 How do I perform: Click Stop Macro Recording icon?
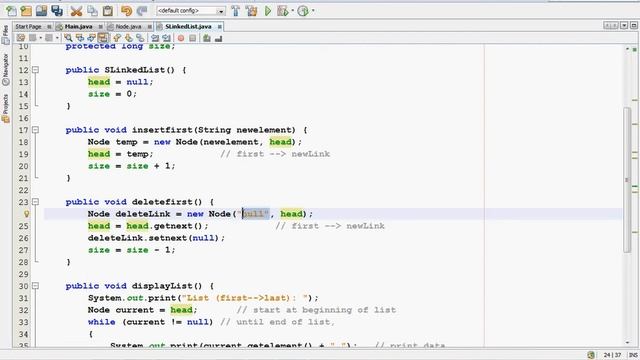(x=192, y=38)
